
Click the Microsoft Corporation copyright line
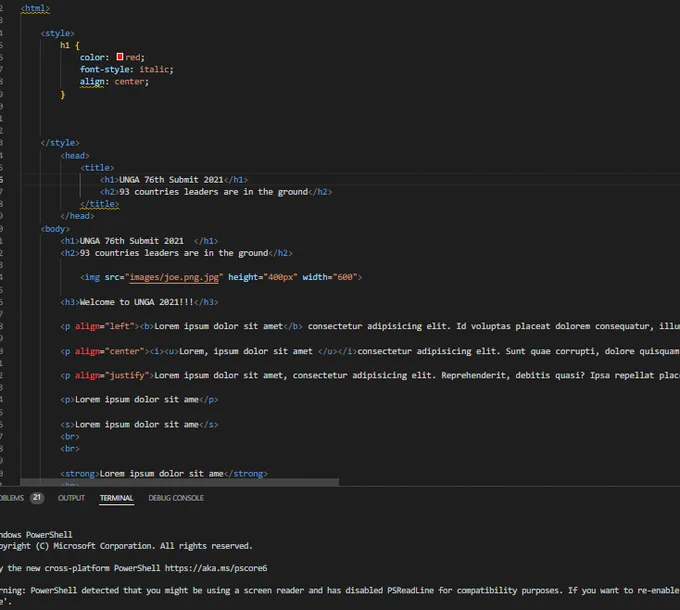tap(126, 546)
